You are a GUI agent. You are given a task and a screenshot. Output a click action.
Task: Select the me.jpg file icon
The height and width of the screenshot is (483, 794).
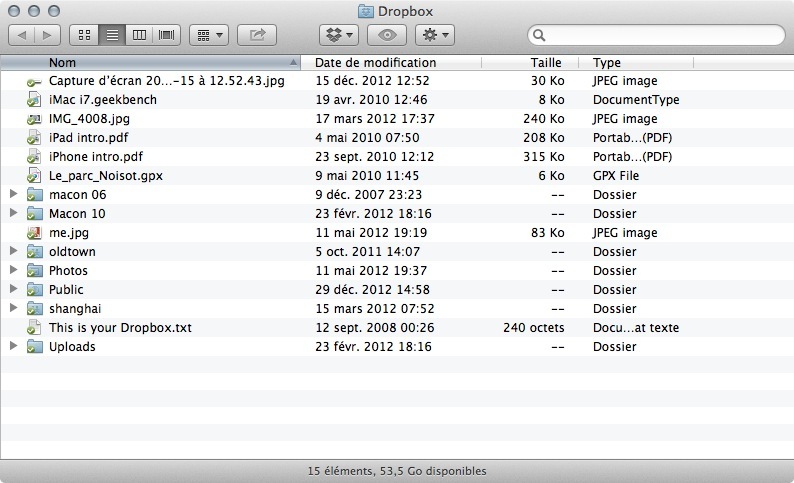[35, 233]
